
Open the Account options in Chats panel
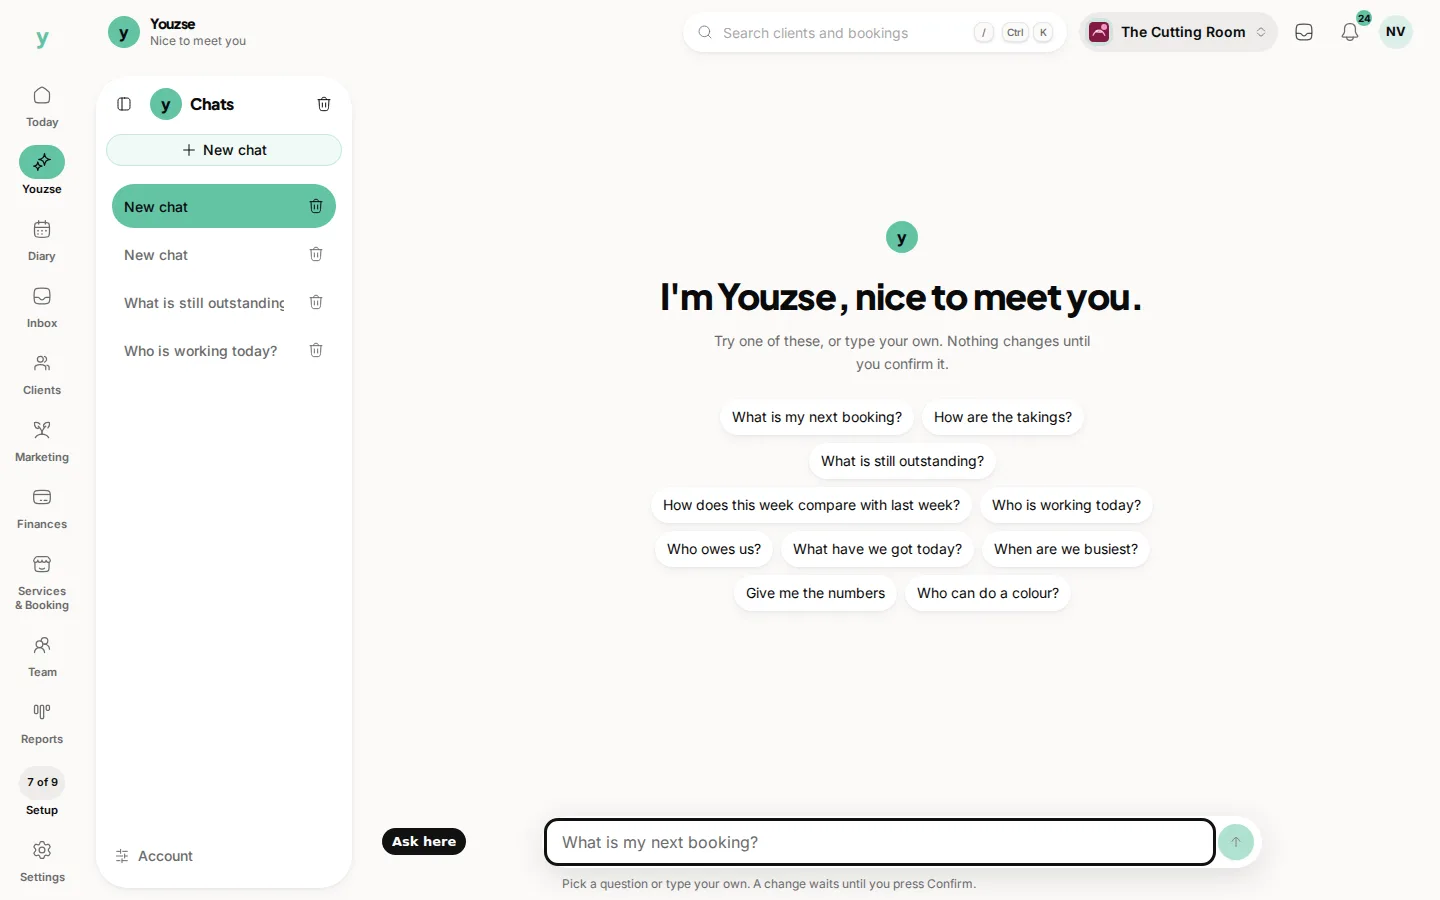coord(155,856)
